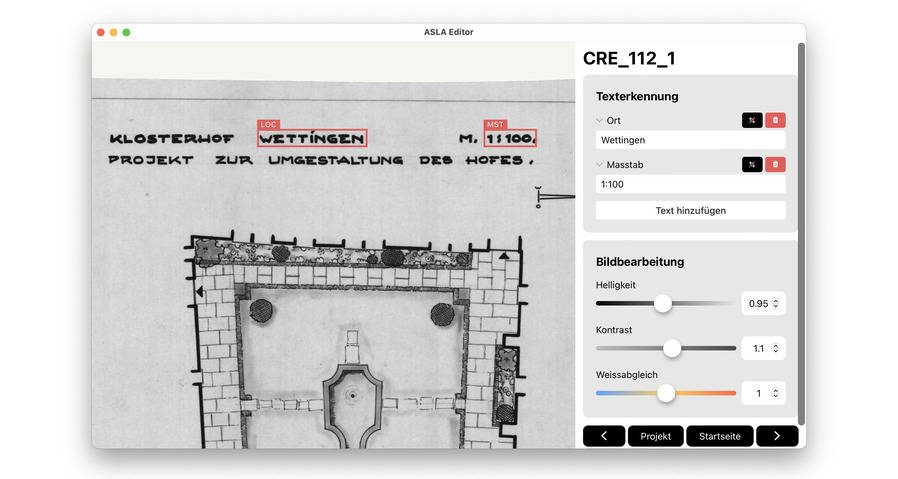The image size is (898, 479).
Task: Click the Weissabgleich value stepper arrows
Action: click(776, 394)
